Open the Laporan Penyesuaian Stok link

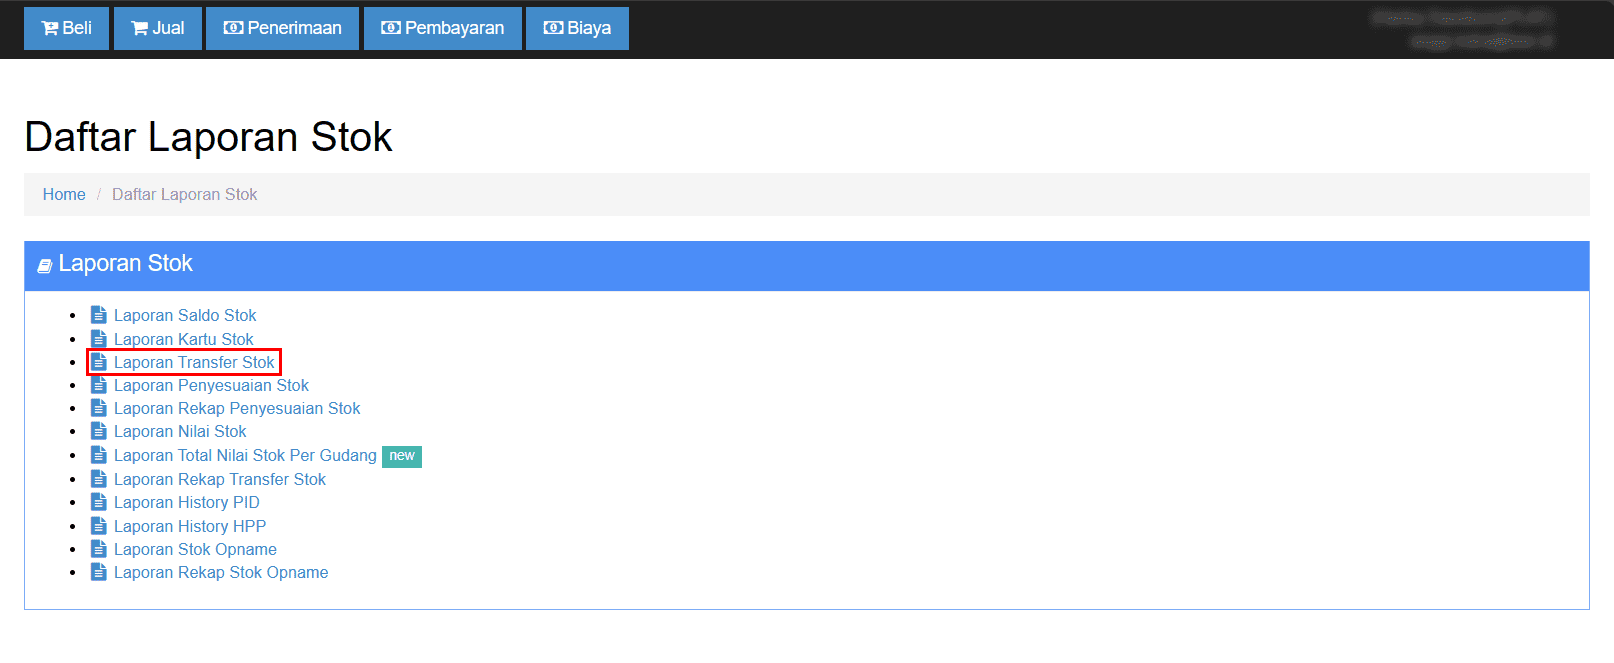pos(211,385)
